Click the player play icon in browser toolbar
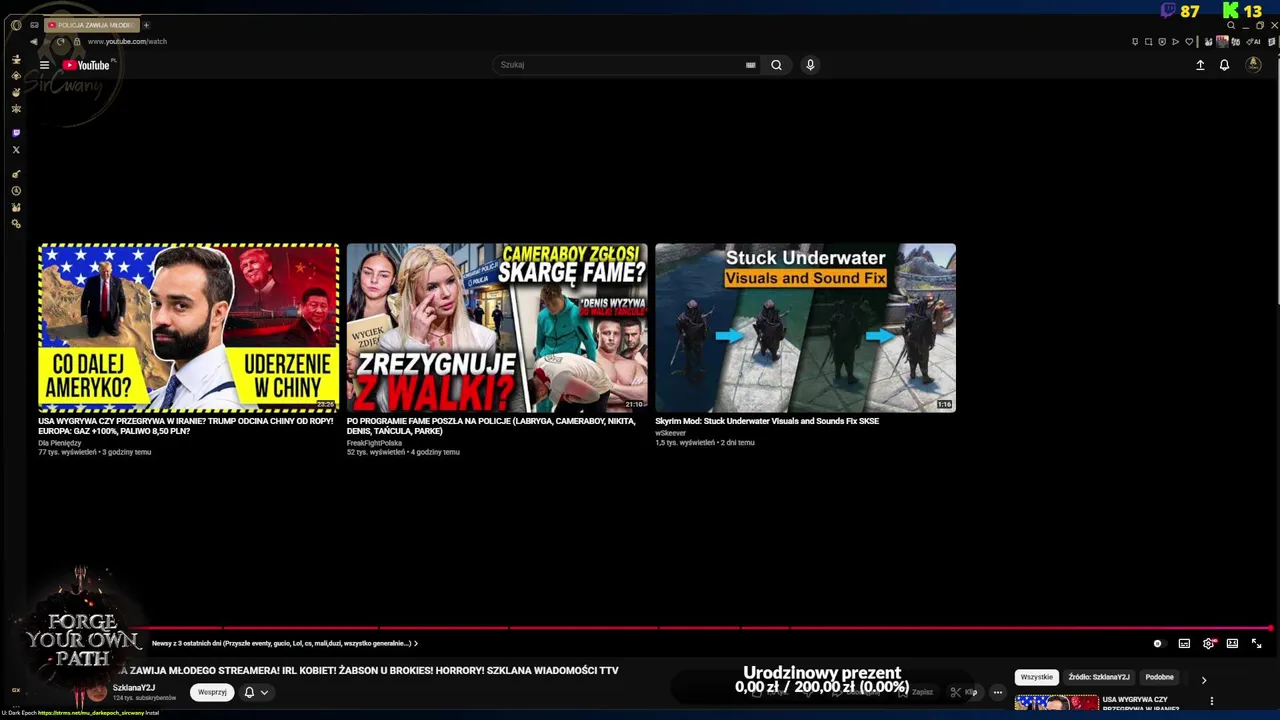 (x=1175, y=42)
